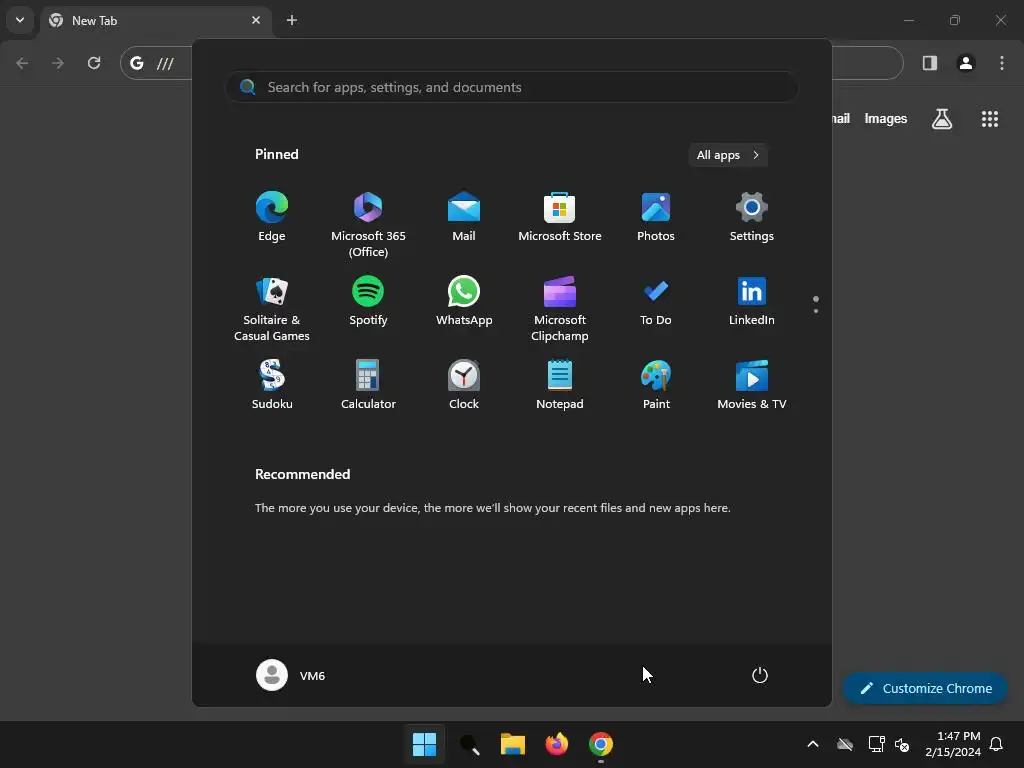Open Calculator

[368, 385]
